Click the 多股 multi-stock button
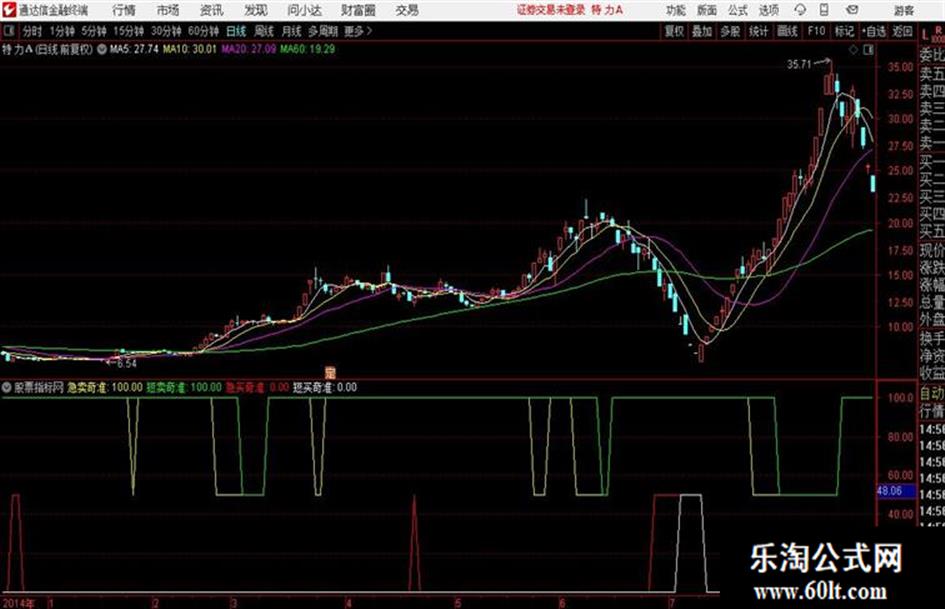This screenshot has width=945, height=609. coord(730,31)
